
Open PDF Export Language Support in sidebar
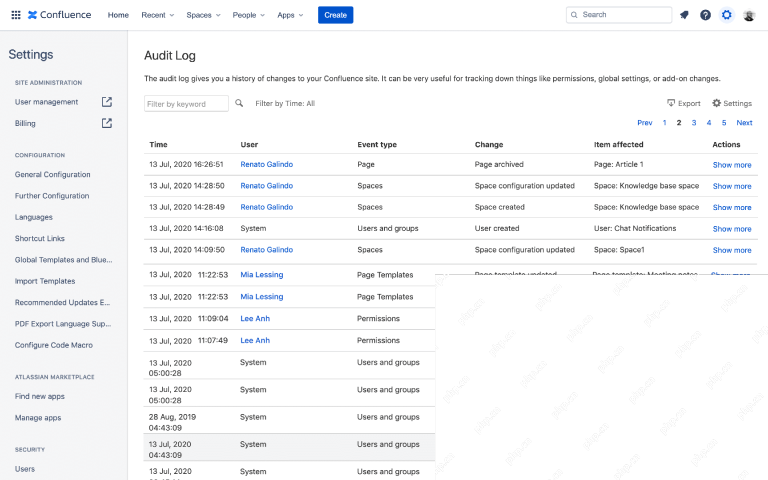(x=63, y=324)
